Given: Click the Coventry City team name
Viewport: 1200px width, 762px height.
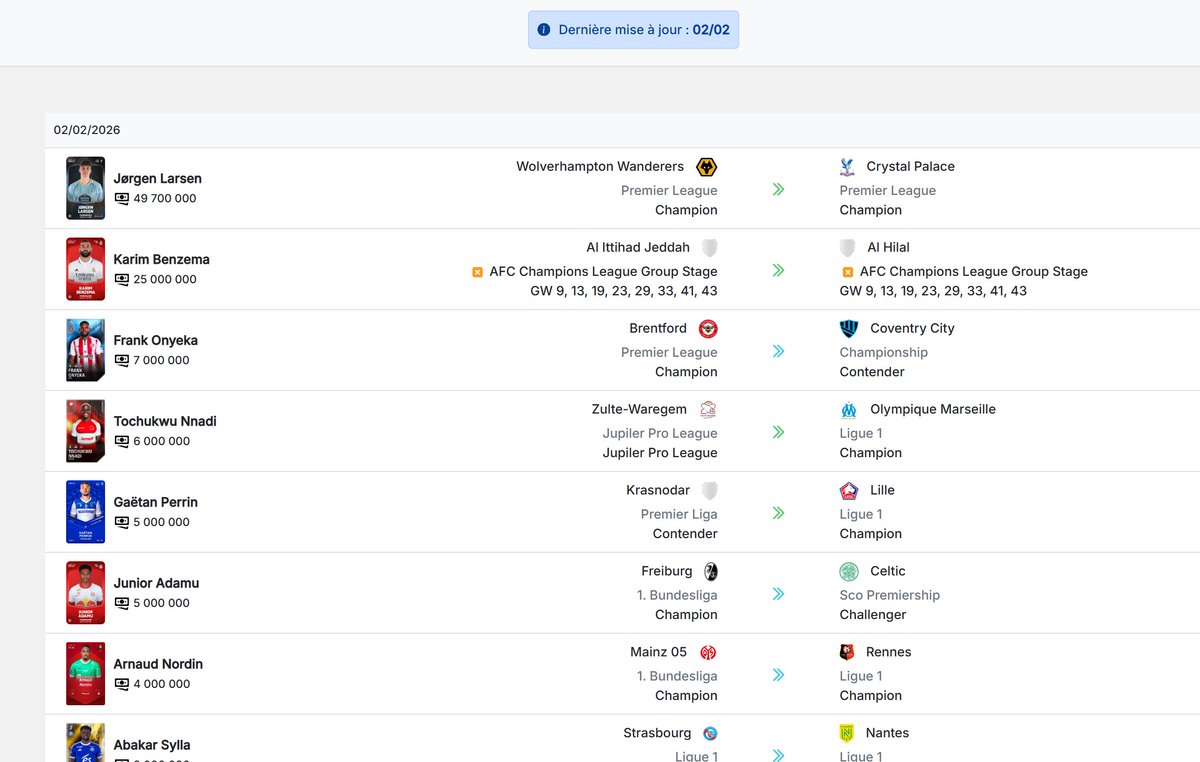Looking at the screenshot, I should (x=913, y=329).
